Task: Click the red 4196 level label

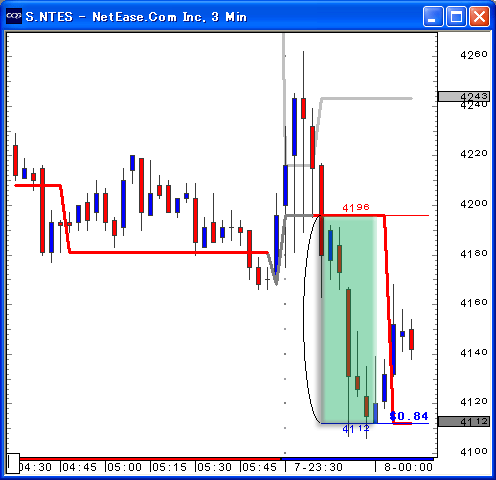Action: tap(356, 208)
